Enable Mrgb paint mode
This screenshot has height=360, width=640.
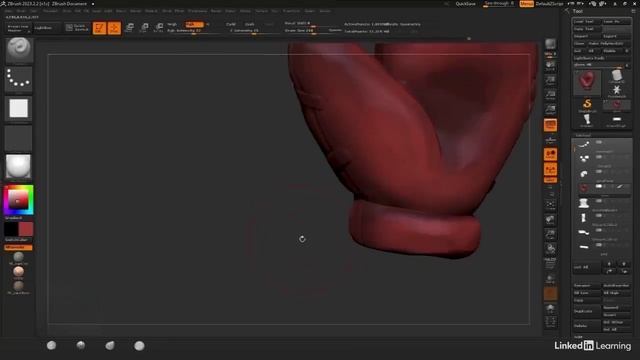(172, 24)
